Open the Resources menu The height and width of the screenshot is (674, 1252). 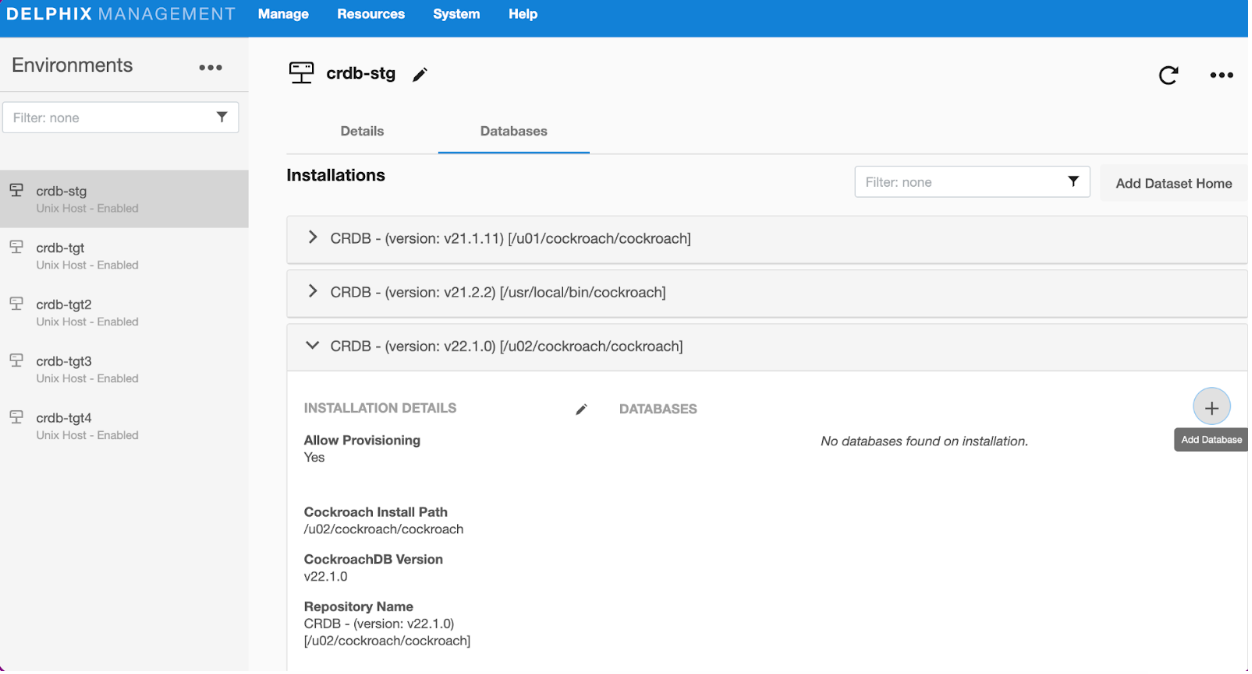(x=370, y=14)
